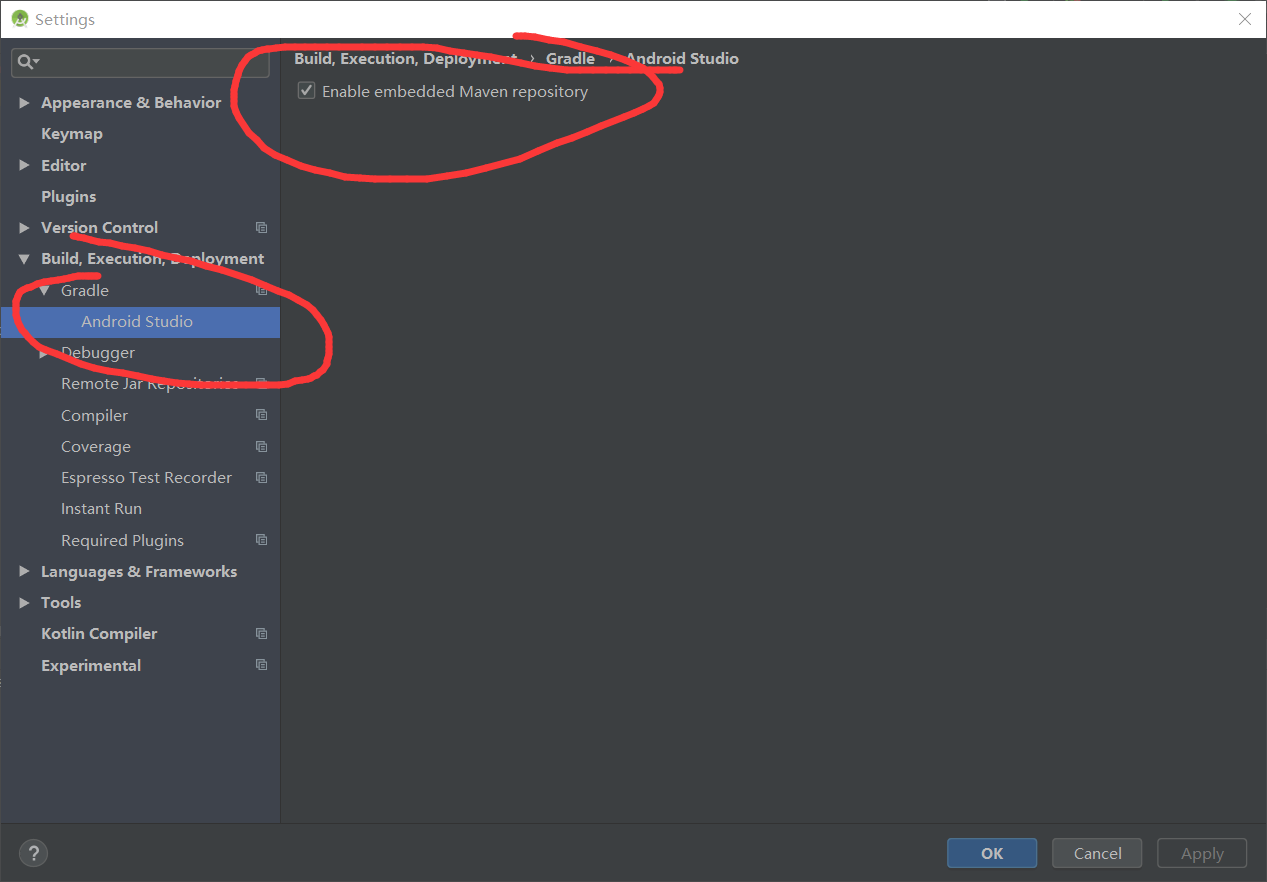The image size is (1267, 882).
Task: Uncheck Enable embedded Maven repository
Action: [x=306, y=90]
